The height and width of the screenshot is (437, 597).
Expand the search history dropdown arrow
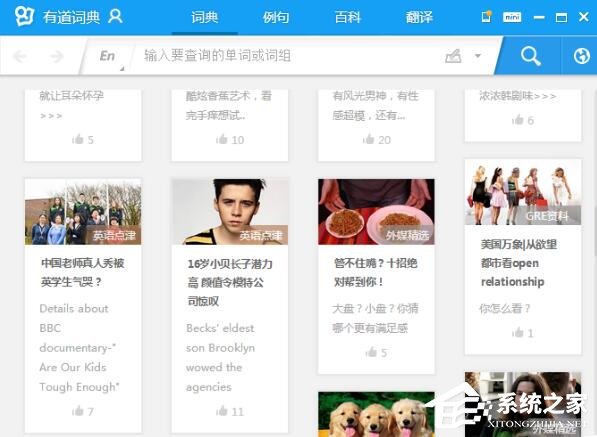478,56
